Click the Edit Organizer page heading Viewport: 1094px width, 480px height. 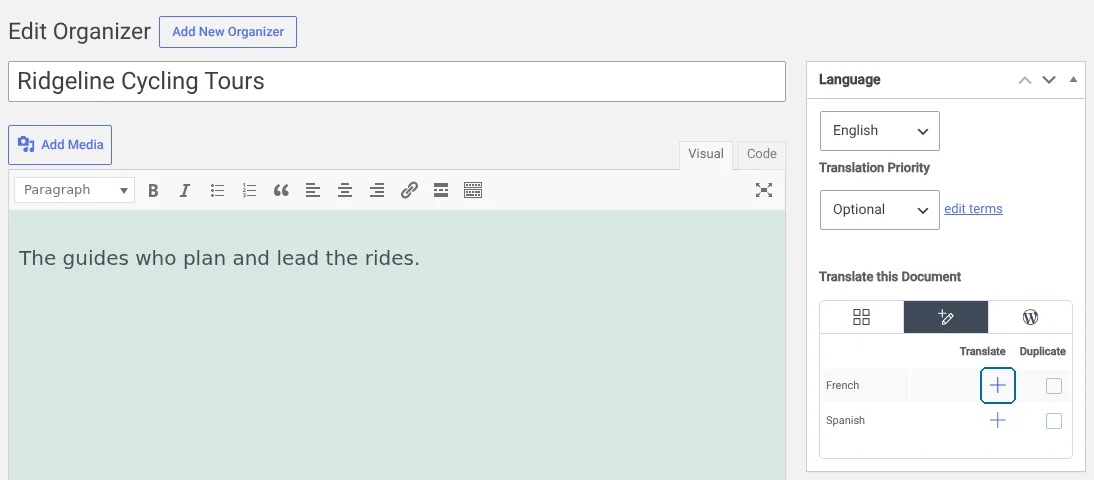[x=80, y=32]
